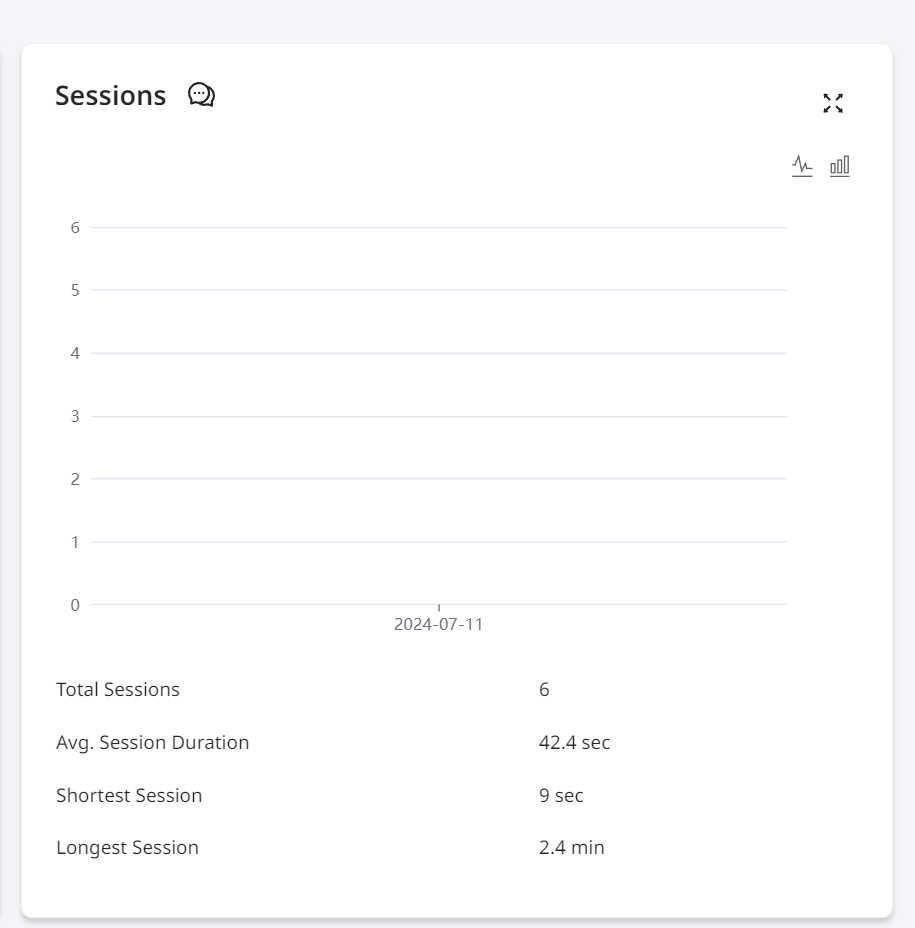The width and height of the screenshot is (915, 928).
Task: Click the 2.4 min longest value
Action: coord(572,848)
